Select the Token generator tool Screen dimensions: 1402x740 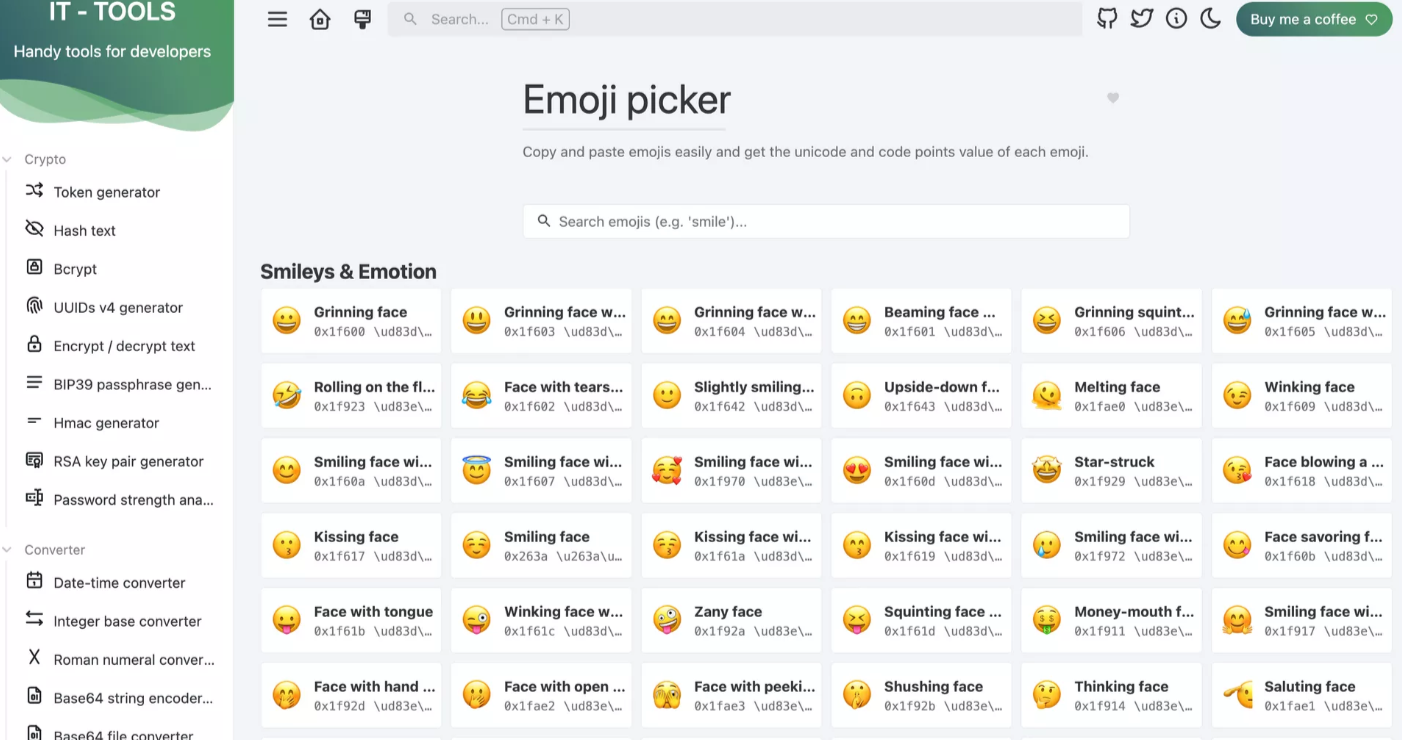tap(106, 191)
